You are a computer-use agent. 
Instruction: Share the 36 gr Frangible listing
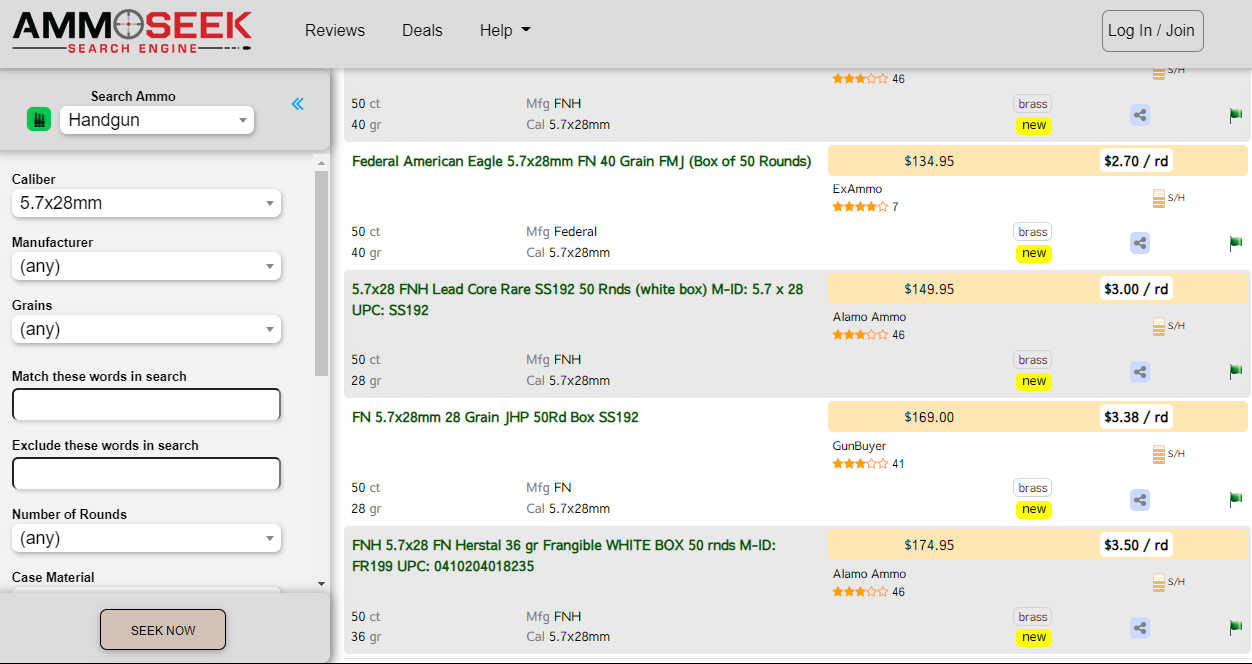1140,628
